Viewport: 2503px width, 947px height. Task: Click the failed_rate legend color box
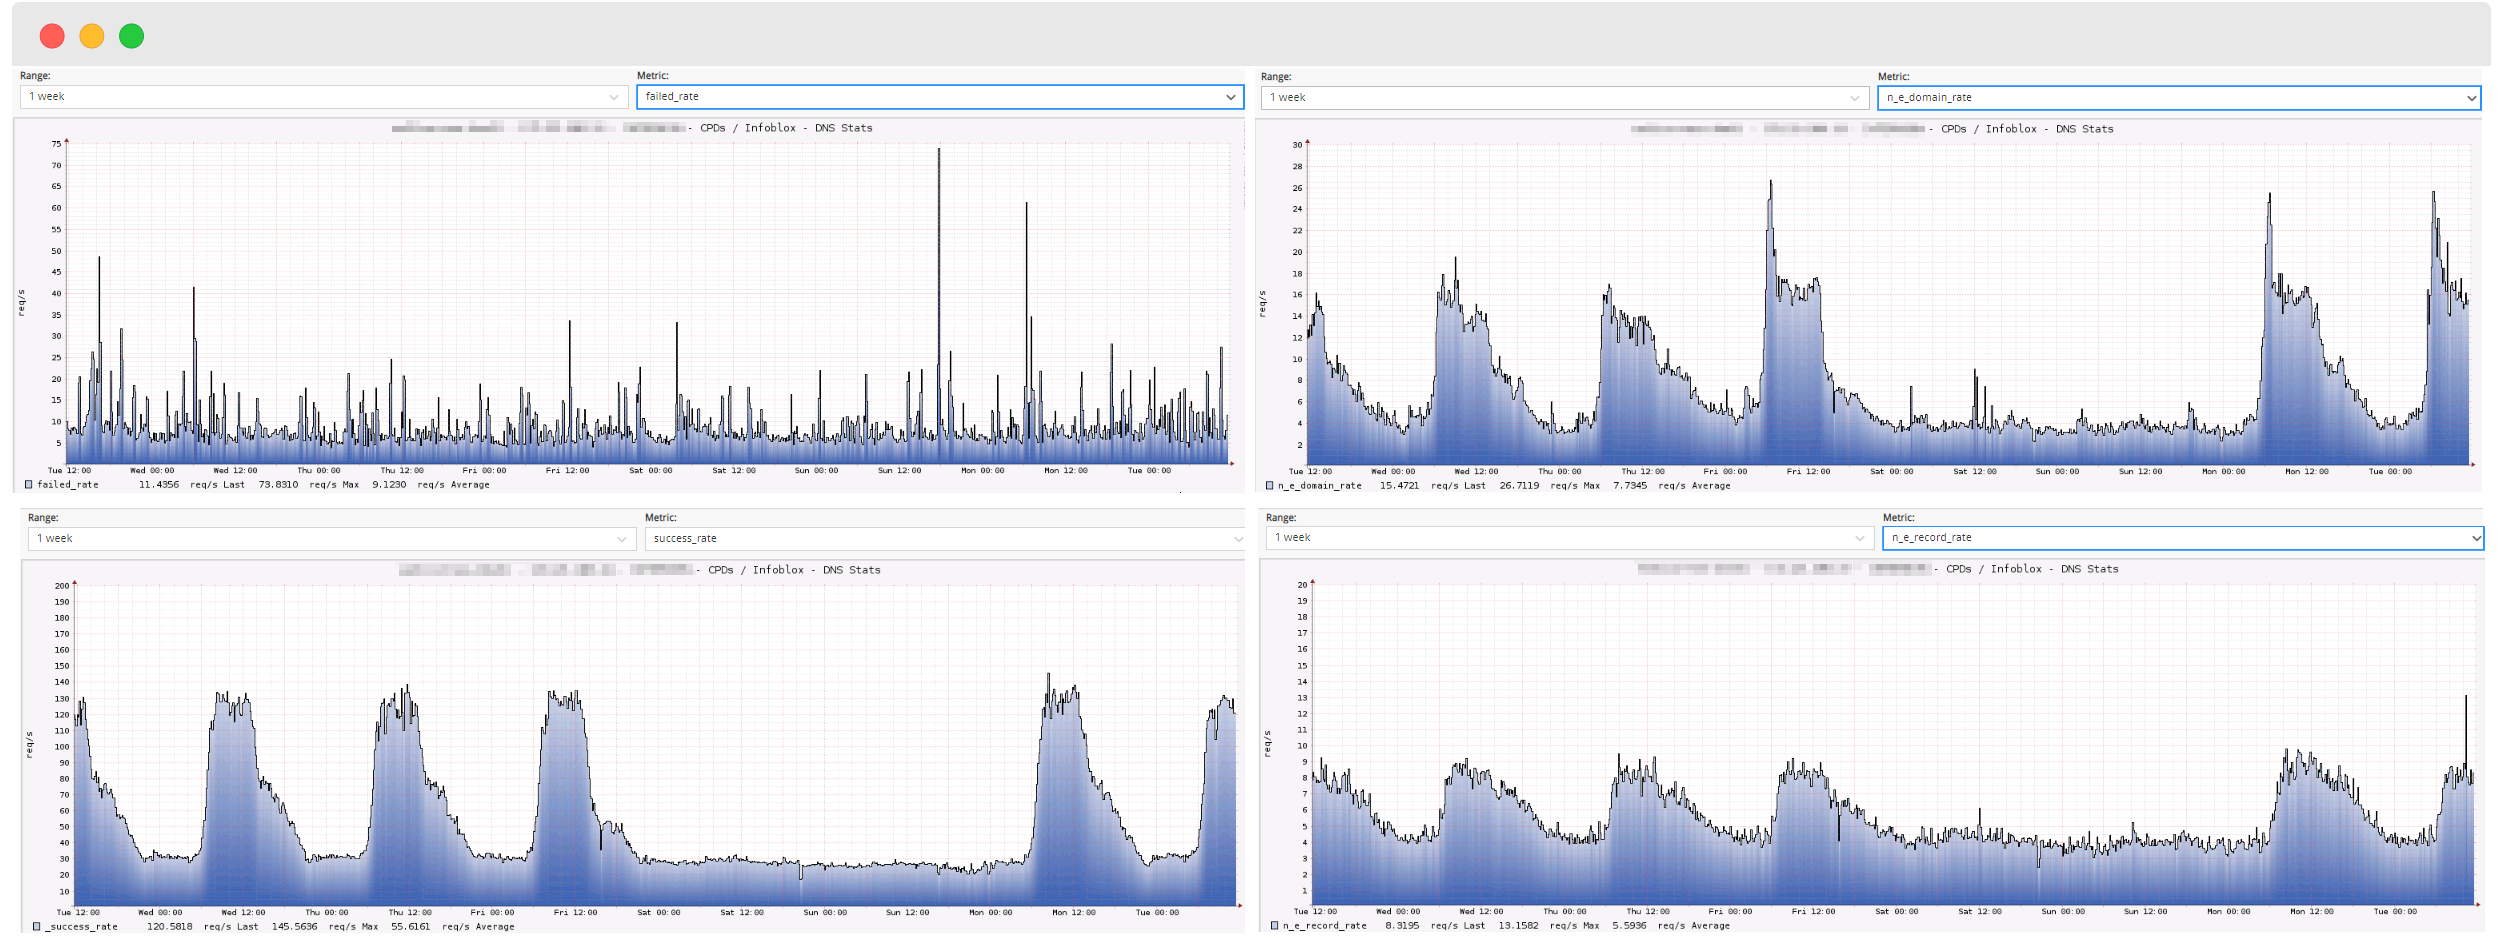click(28, 485)
